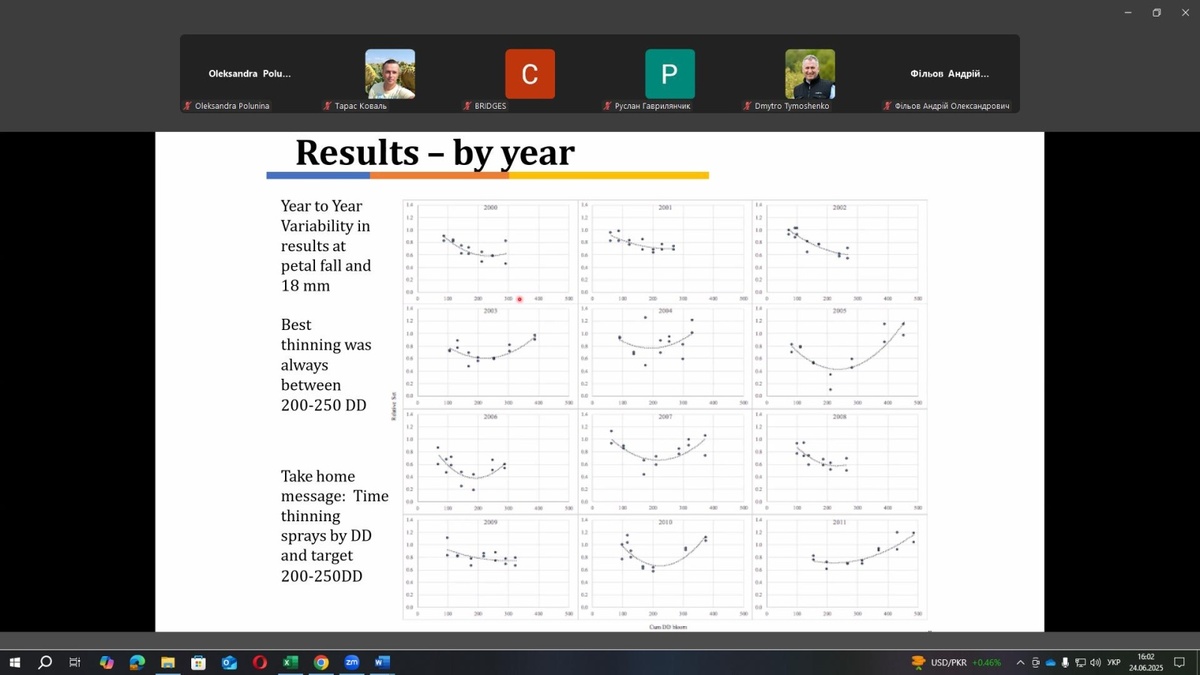
Task: Launch Microsoft Word from taskbar
Action: [382, 662]
